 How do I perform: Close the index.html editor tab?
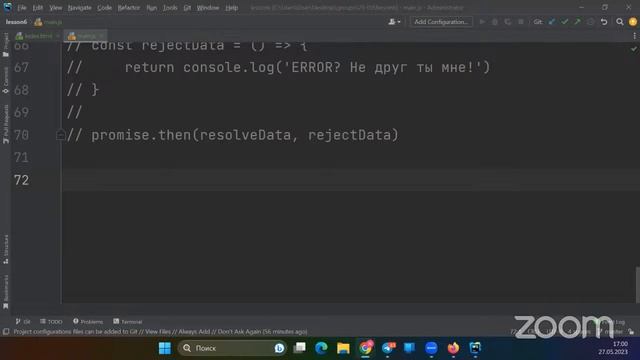pyautogui.click(x=58, y=36)
